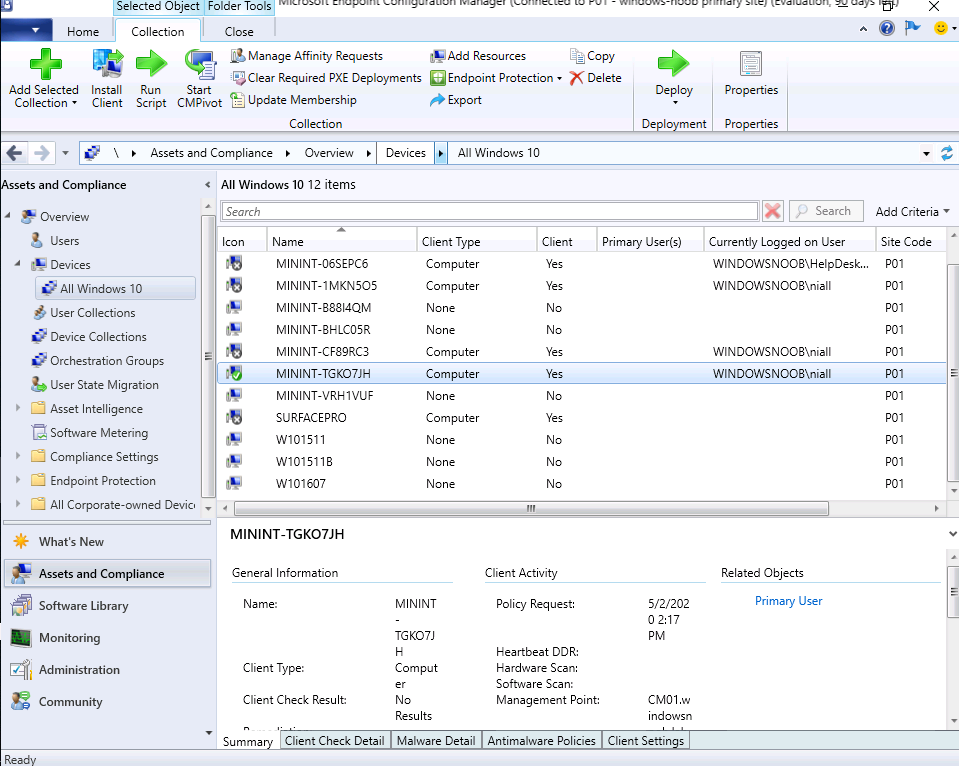Click the Forward navigation arrow
959x766 pixels.
pyautogui.click(x=42, y=152)
